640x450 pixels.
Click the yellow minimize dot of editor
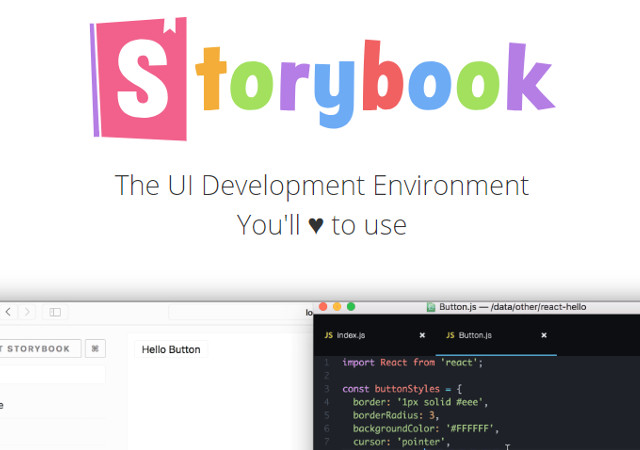337,307
